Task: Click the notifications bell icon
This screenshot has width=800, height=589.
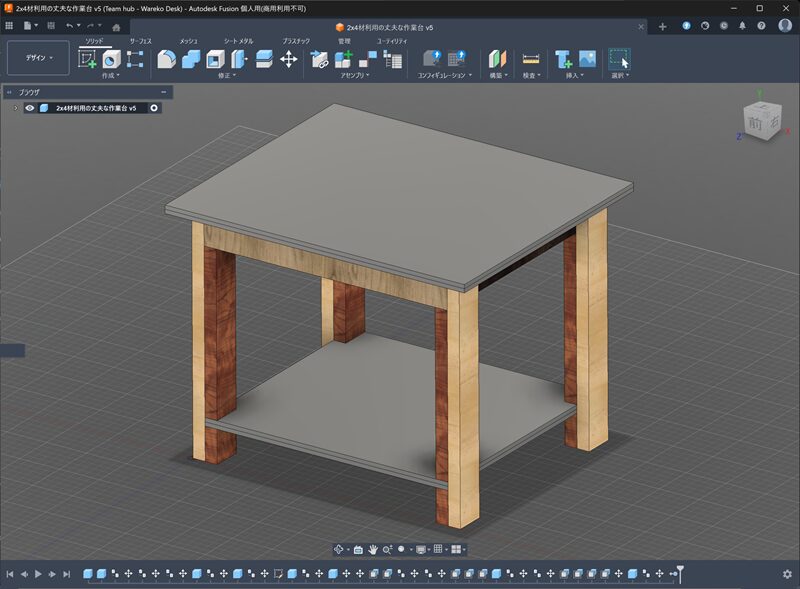Action: (x=742, y=26)
